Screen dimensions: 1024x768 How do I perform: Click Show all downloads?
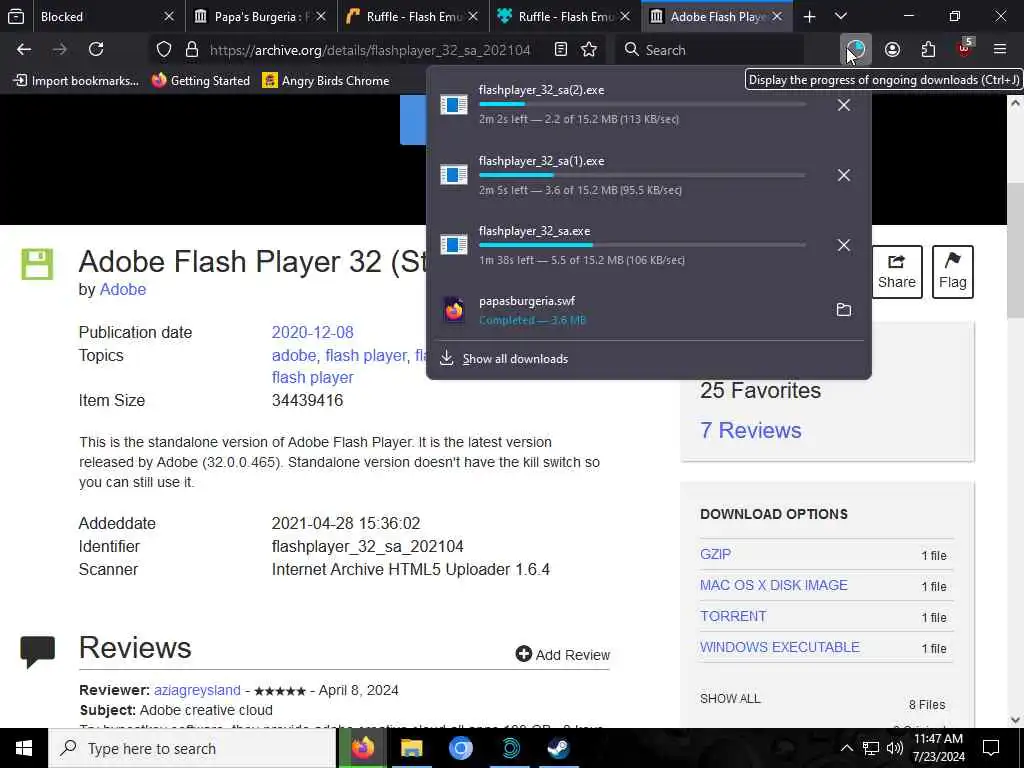point(515,359)
